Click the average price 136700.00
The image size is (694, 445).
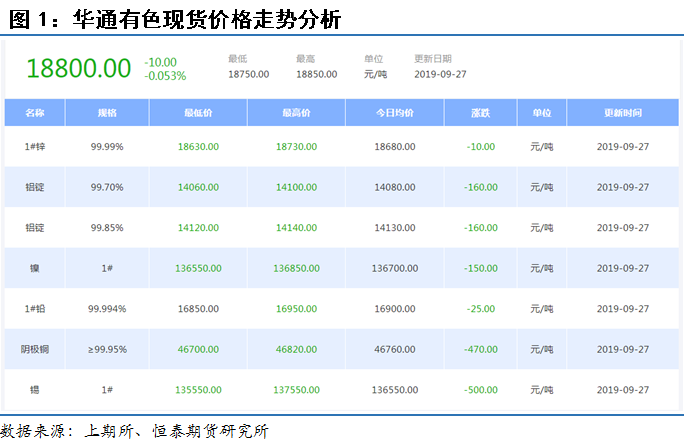coord(395,268)
